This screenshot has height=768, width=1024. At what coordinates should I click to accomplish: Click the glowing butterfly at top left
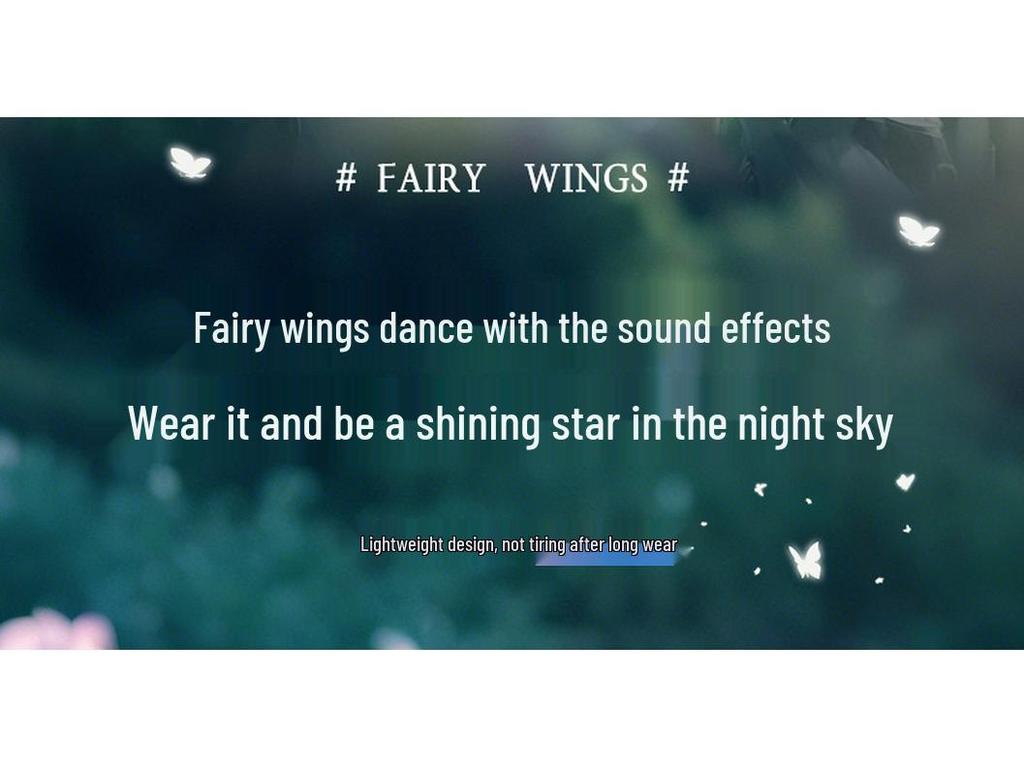[x=190, y=162]
